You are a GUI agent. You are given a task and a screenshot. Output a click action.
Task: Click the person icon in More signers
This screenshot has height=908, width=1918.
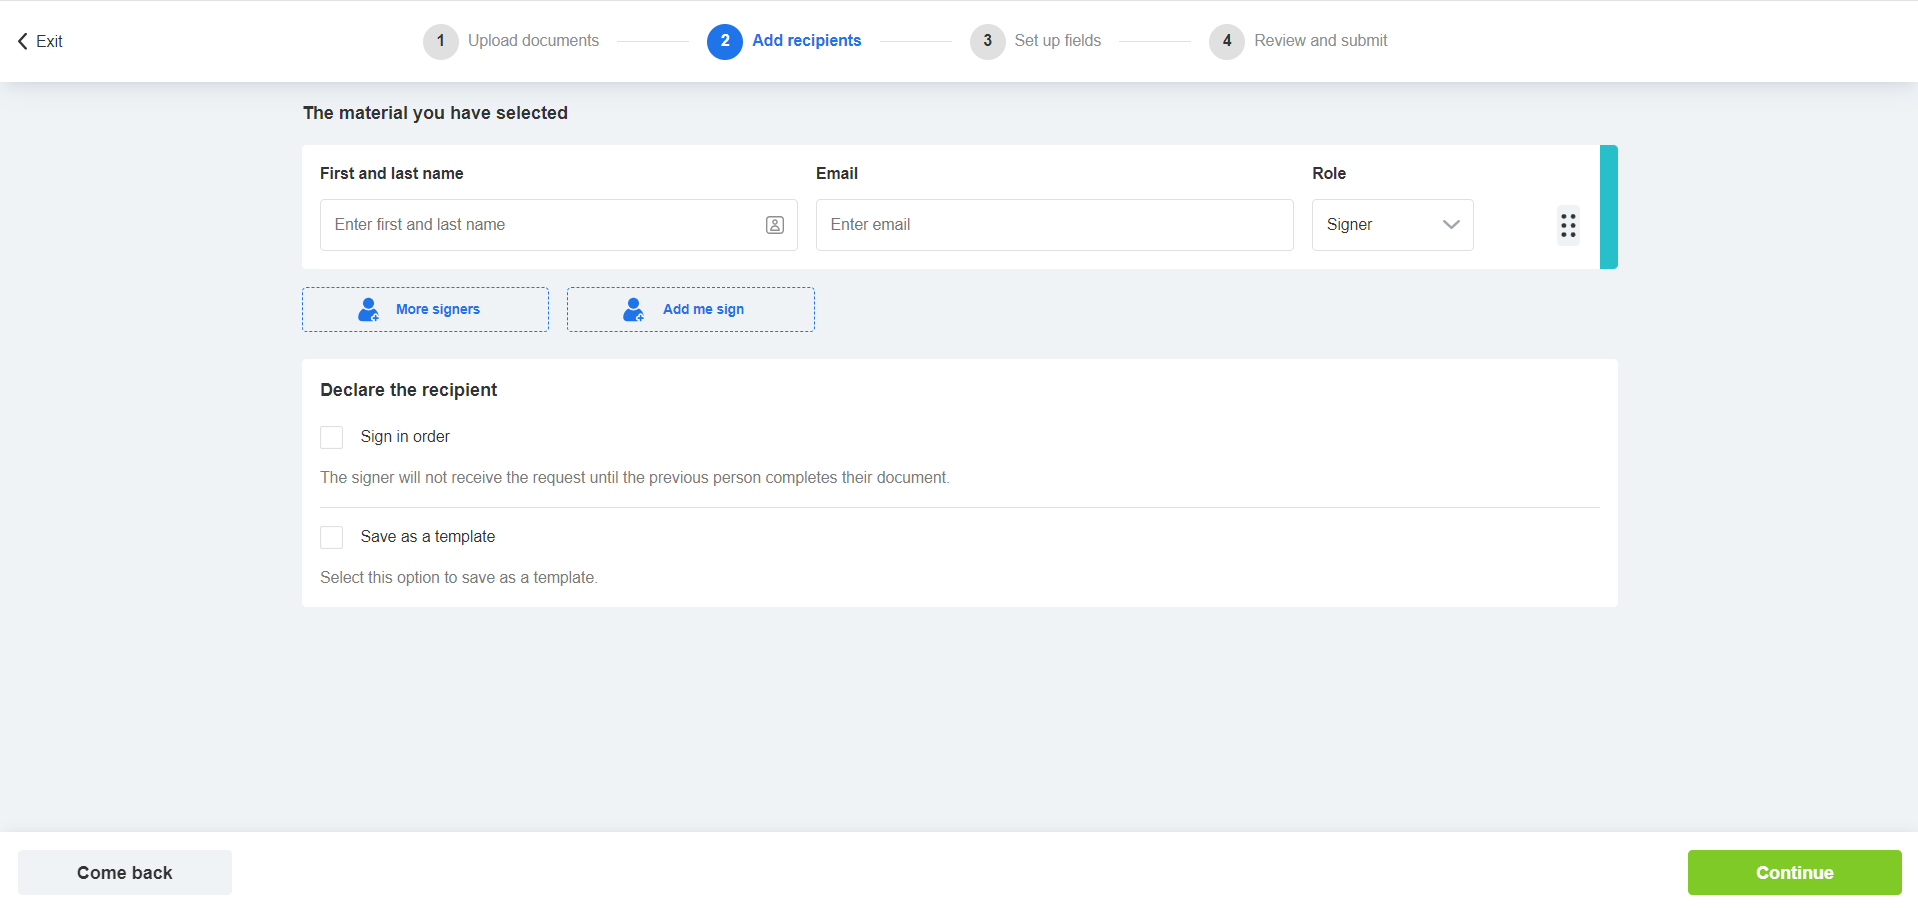click(368, 310)
